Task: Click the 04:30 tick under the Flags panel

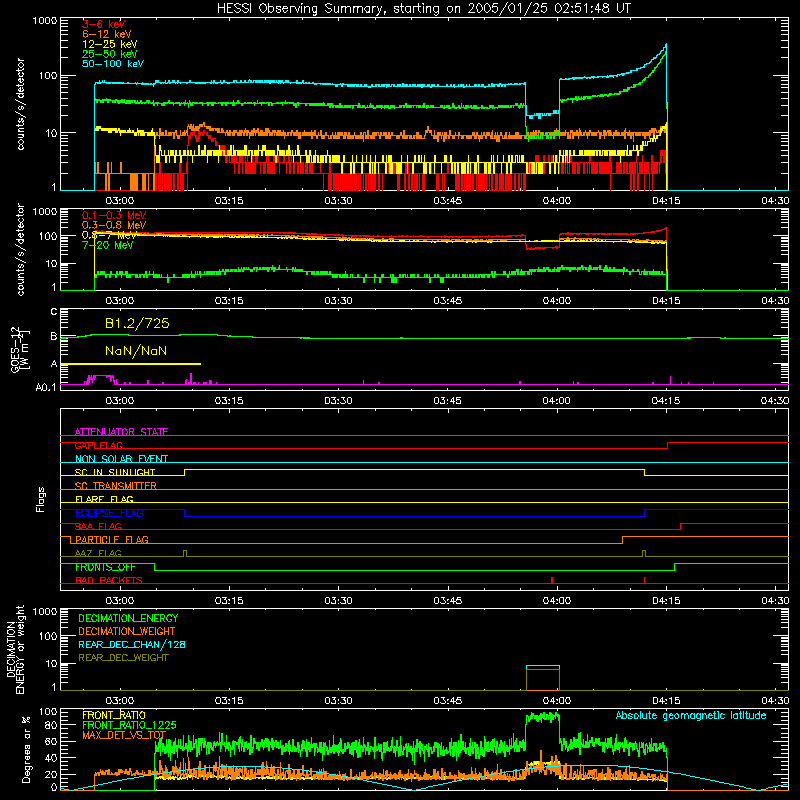Action: click(775, 601)
